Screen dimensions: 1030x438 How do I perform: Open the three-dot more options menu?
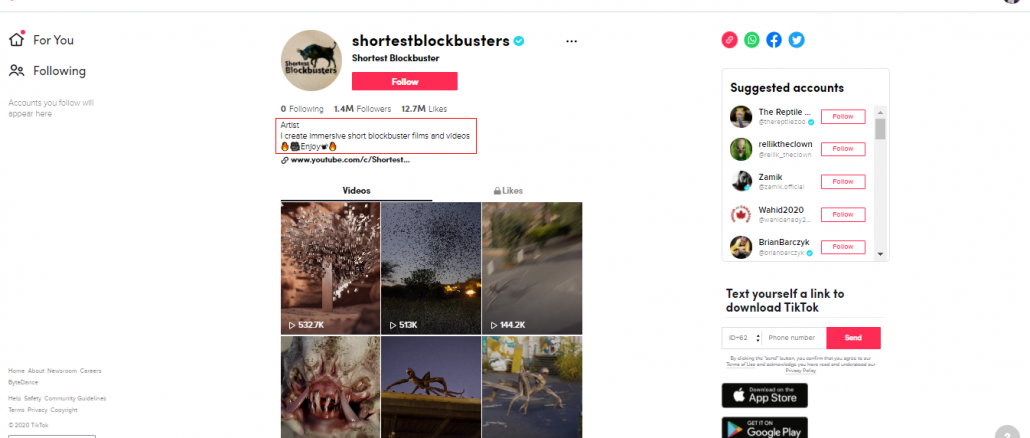[571, 41]
